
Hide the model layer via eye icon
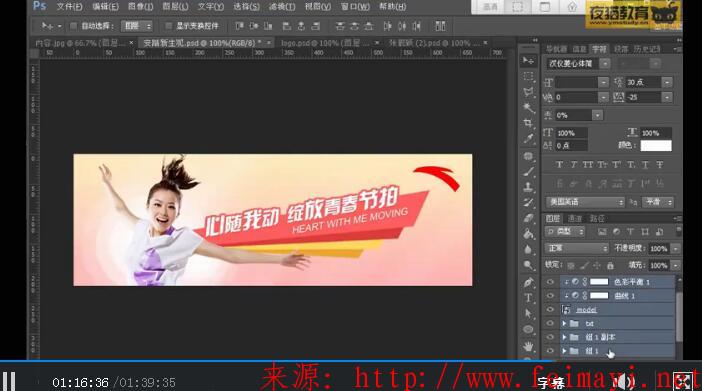pyautogui.click(x=550, y=309)
